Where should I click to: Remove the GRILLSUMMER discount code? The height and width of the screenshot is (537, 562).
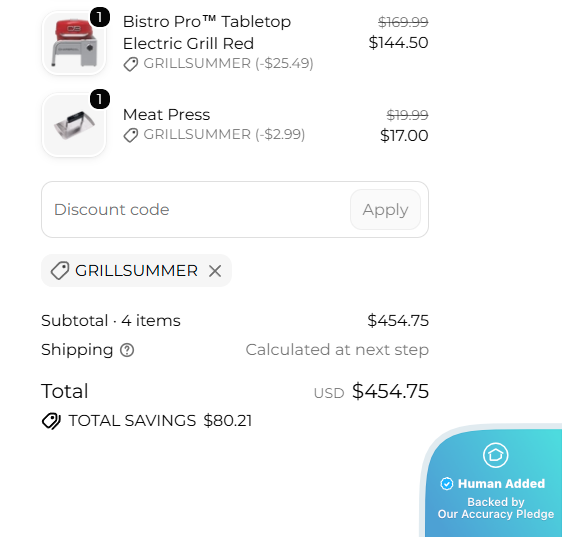tap(215, 271)
